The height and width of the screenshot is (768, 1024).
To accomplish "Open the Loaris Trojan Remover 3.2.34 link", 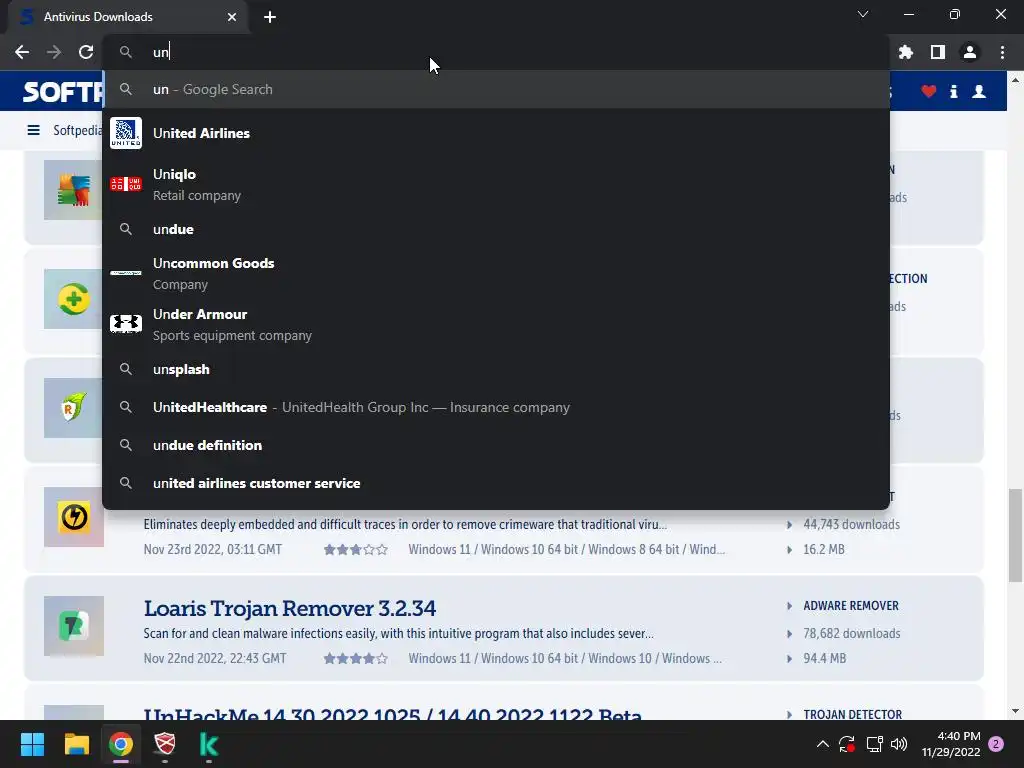I will (289, 608).
